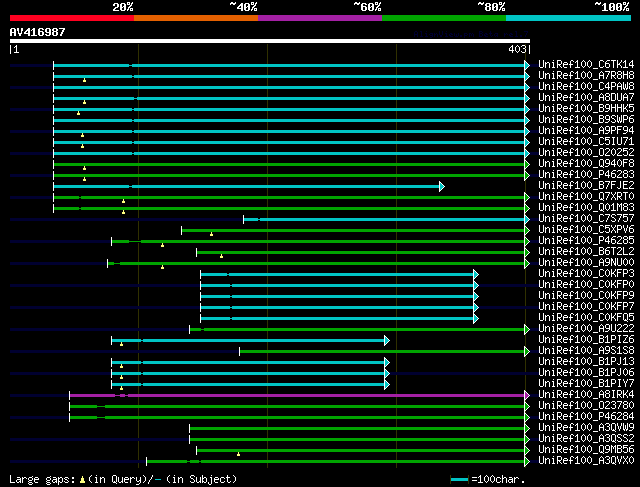Open the UniRef100_Q01M83 hit label
Viewport: 640px width, 487px height.
[x=586, y=207]
